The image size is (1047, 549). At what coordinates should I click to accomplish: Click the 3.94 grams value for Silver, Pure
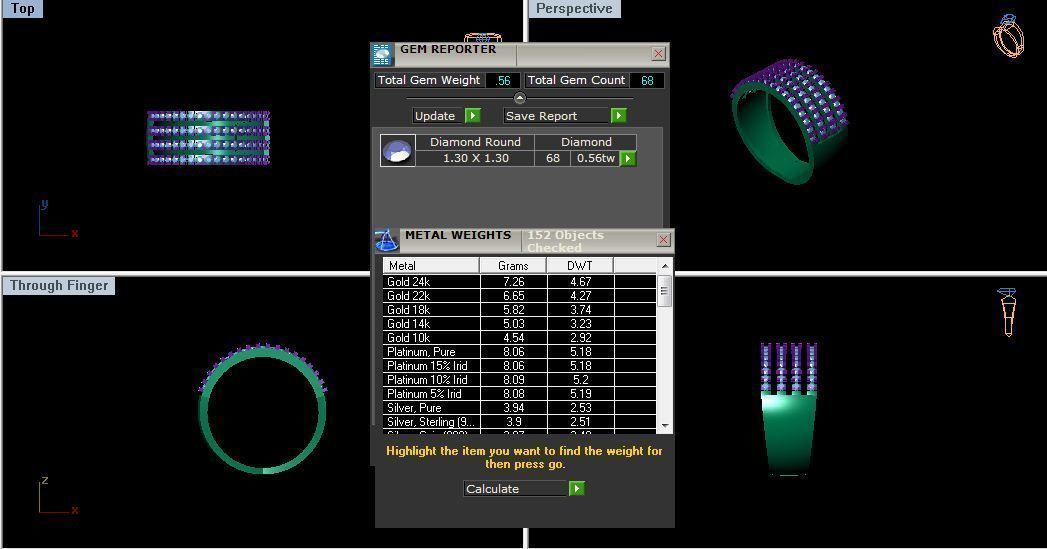513,408
